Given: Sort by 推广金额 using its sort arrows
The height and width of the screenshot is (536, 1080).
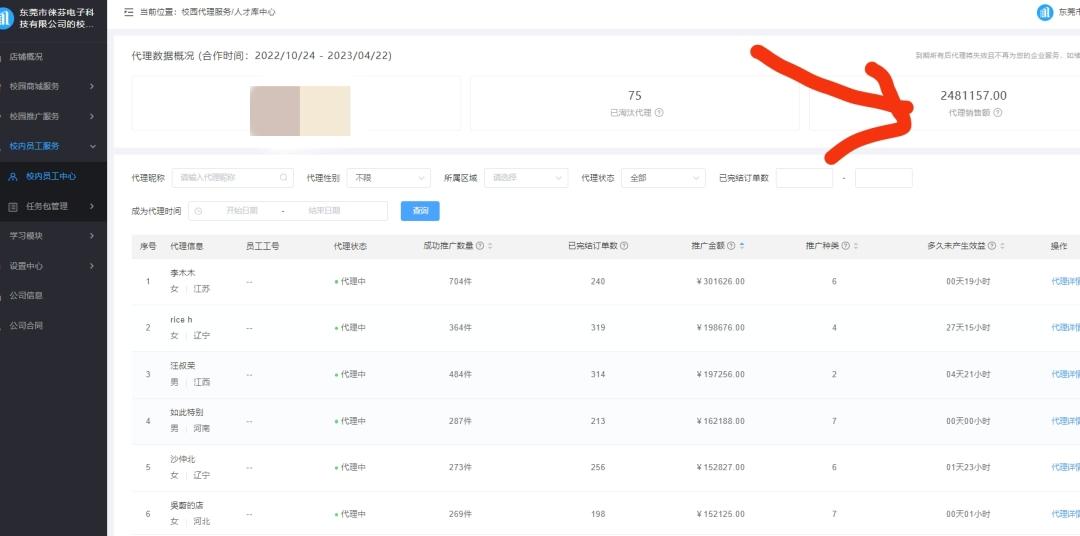Looking at the screenshot, I should click(741, 246).
